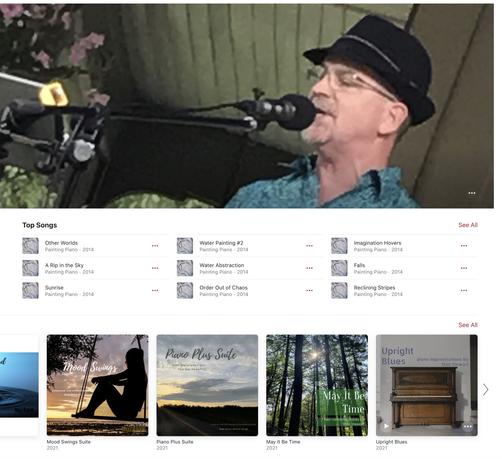Screen dimensions: 502x459
Task: Play the Upright Blues album
Action: 386,426
